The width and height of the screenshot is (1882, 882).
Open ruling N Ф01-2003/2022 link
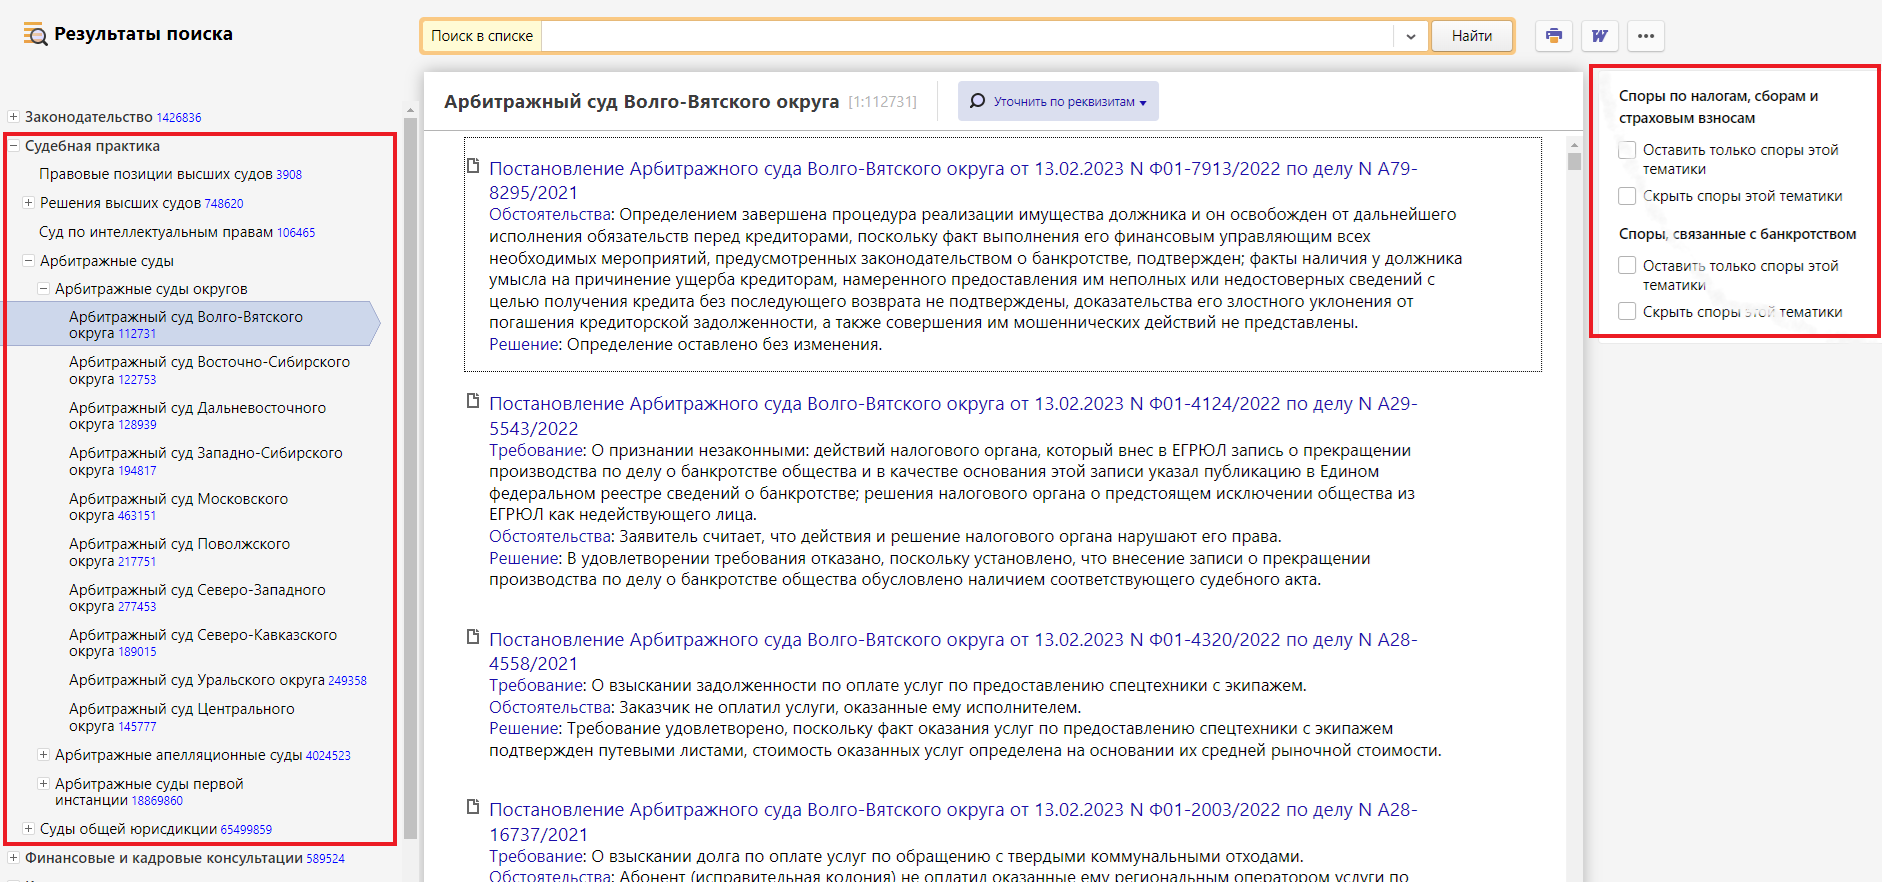point(953,822)
